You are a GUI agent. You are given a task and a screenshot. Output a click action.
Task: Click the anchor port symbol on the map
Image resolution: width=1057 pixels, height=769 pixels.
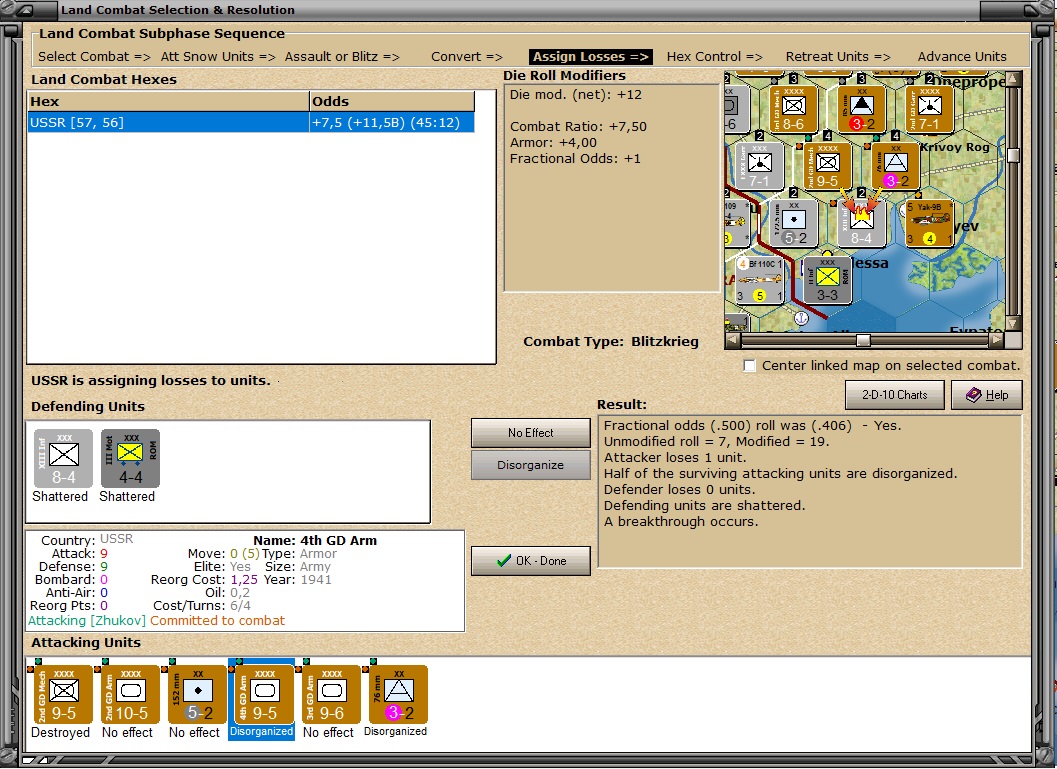(801, 318)
